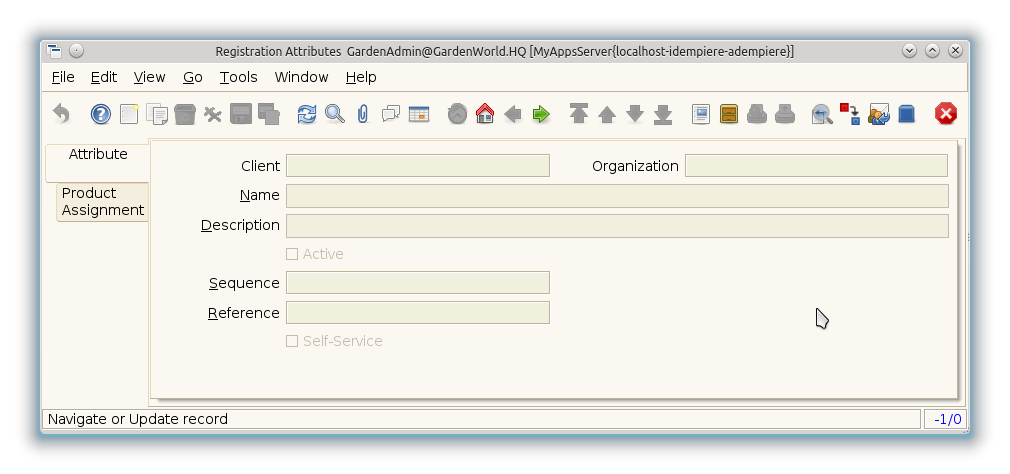Click the Description text field
The width and height of the screenshot is (1010, 474).
[x=616, y=226]
